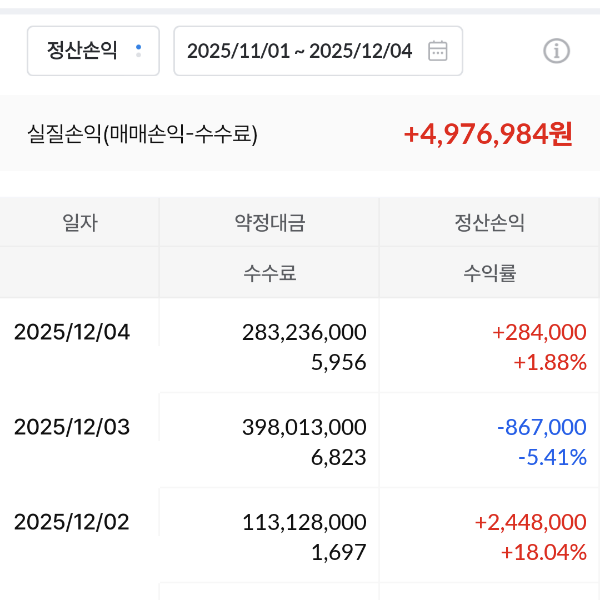Open the 2025/12/02 date entry
600x600 pixels.
click(x=72, y=522)
